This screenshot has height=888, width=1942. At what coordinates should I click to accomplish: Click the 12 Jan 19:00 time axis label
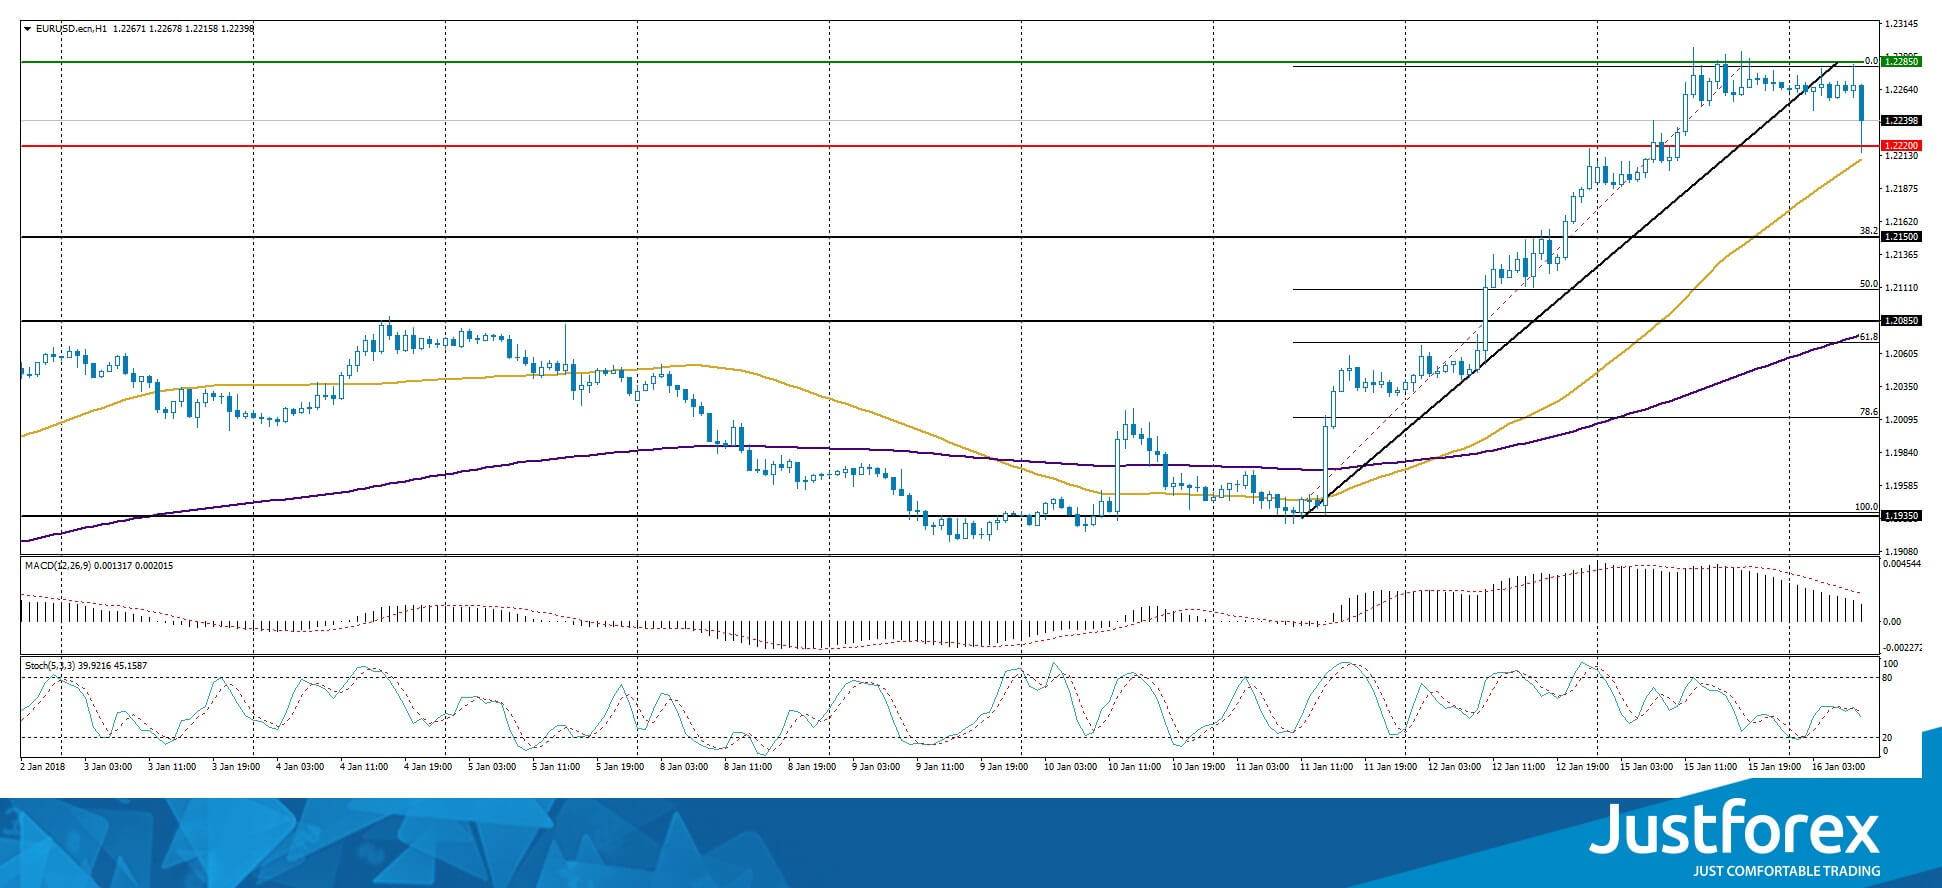pos(1581,767)
